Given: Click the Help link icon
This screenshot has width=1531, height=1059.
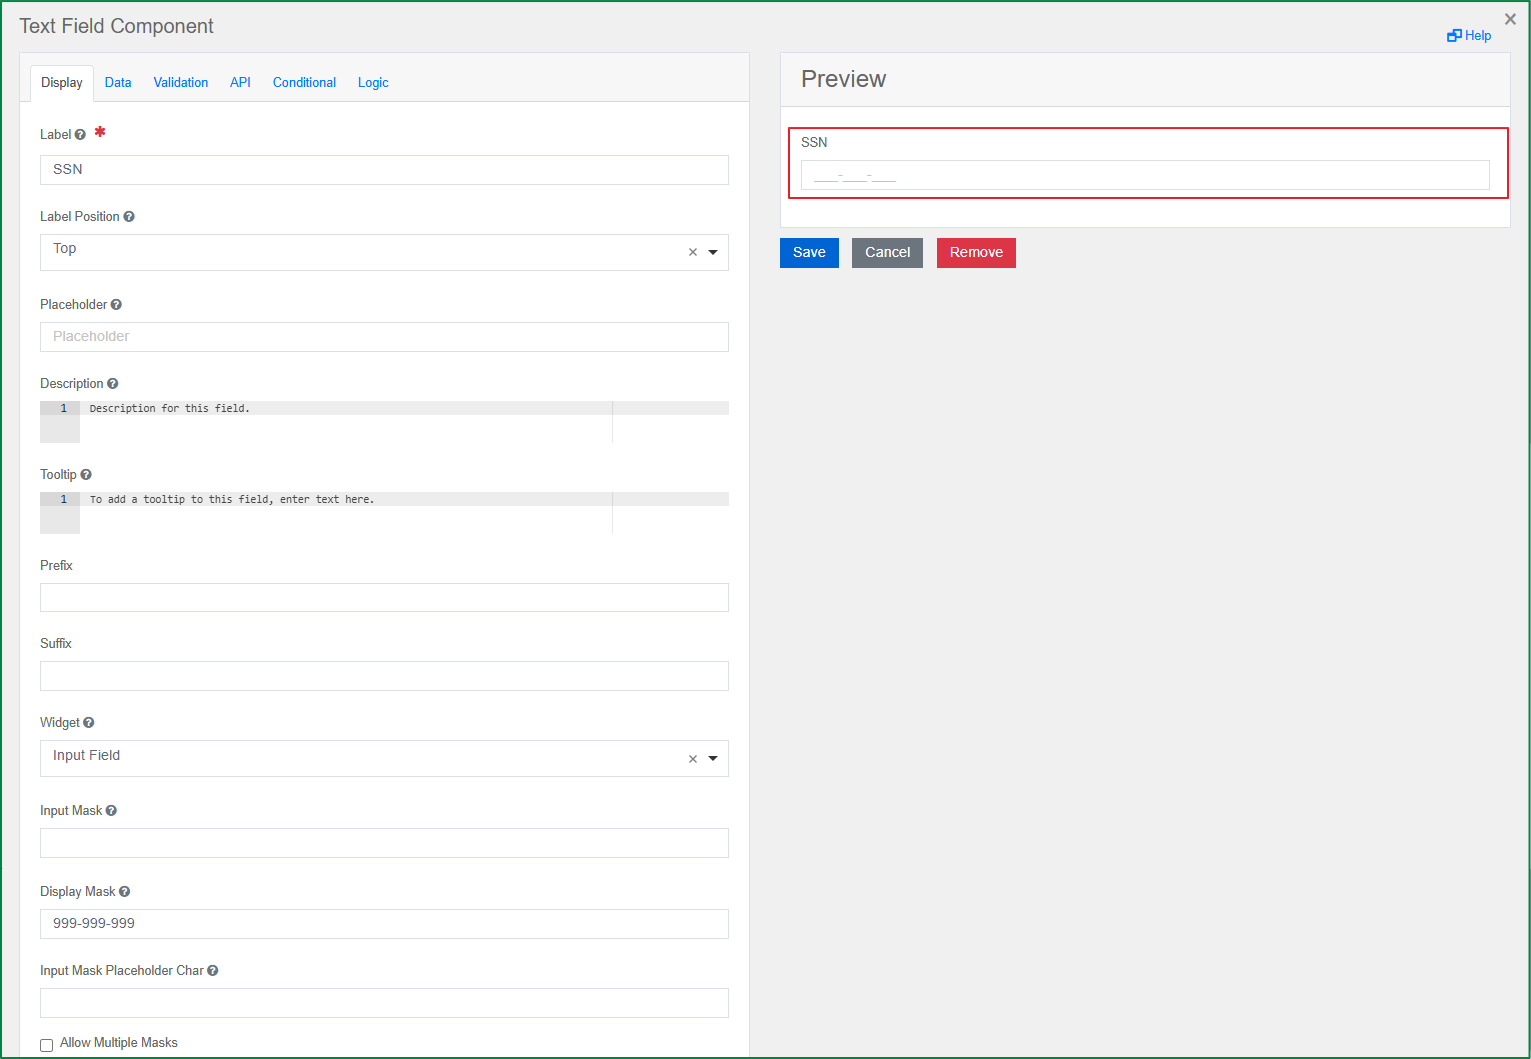Looking at the screenshot, I should 1454,36.
